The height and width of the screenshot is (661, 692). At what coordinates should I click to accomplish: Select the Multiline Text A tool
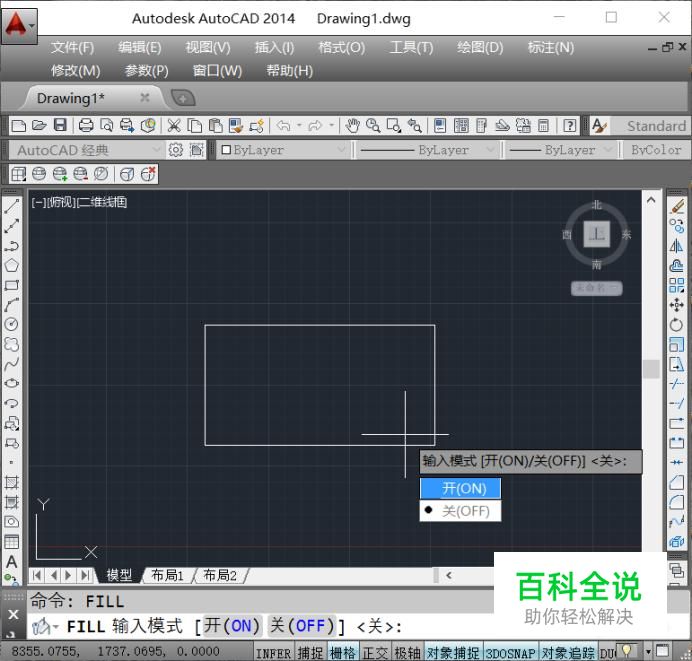(11, 561)
